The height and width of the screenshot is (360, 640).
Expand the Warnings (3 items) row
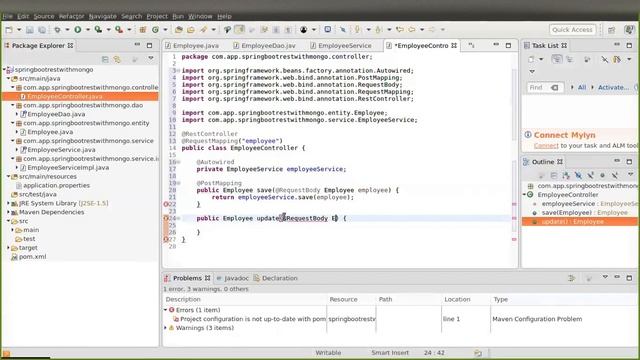click(166, 328)
